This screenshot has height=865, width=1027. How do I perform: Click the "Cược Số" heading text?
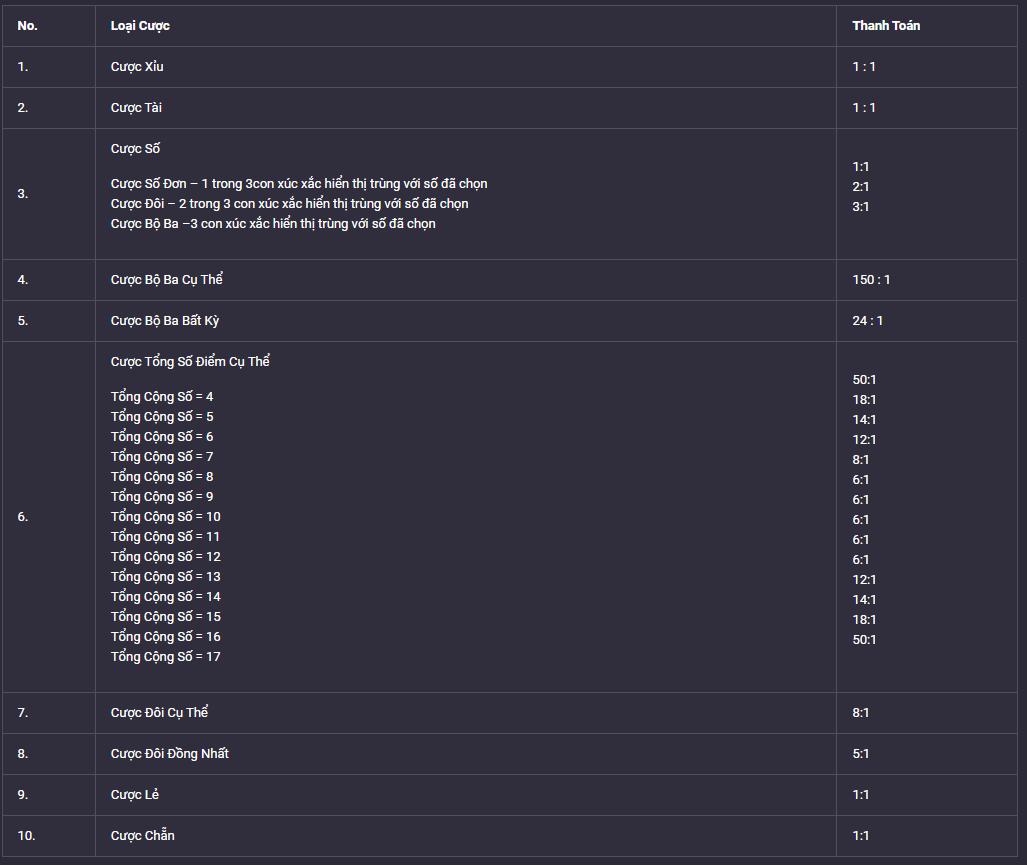point(135,149)
